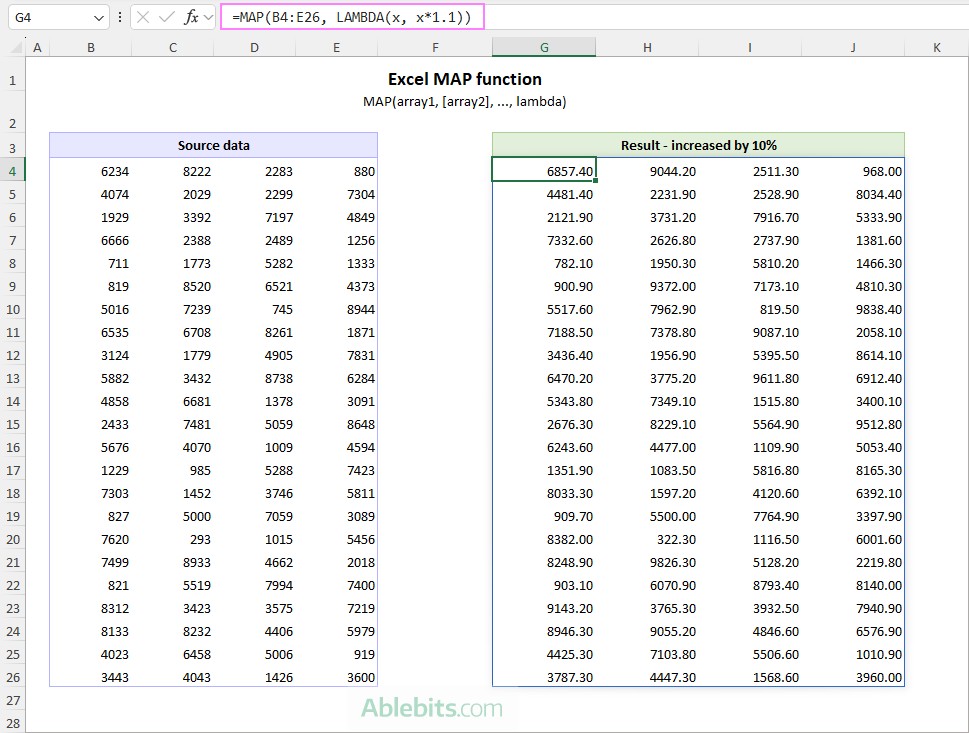Select cell containing 1871

[x=337, y=333]
